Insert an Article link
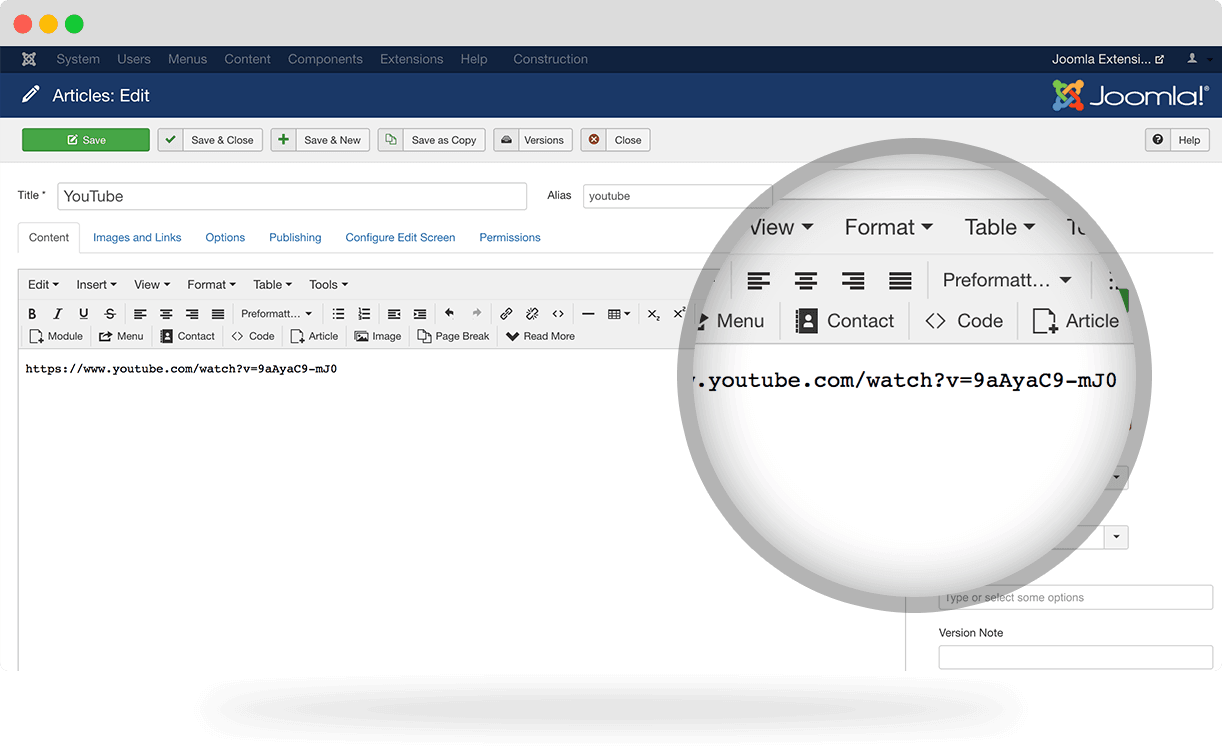1222x748 pixels. tap(314, 336)
